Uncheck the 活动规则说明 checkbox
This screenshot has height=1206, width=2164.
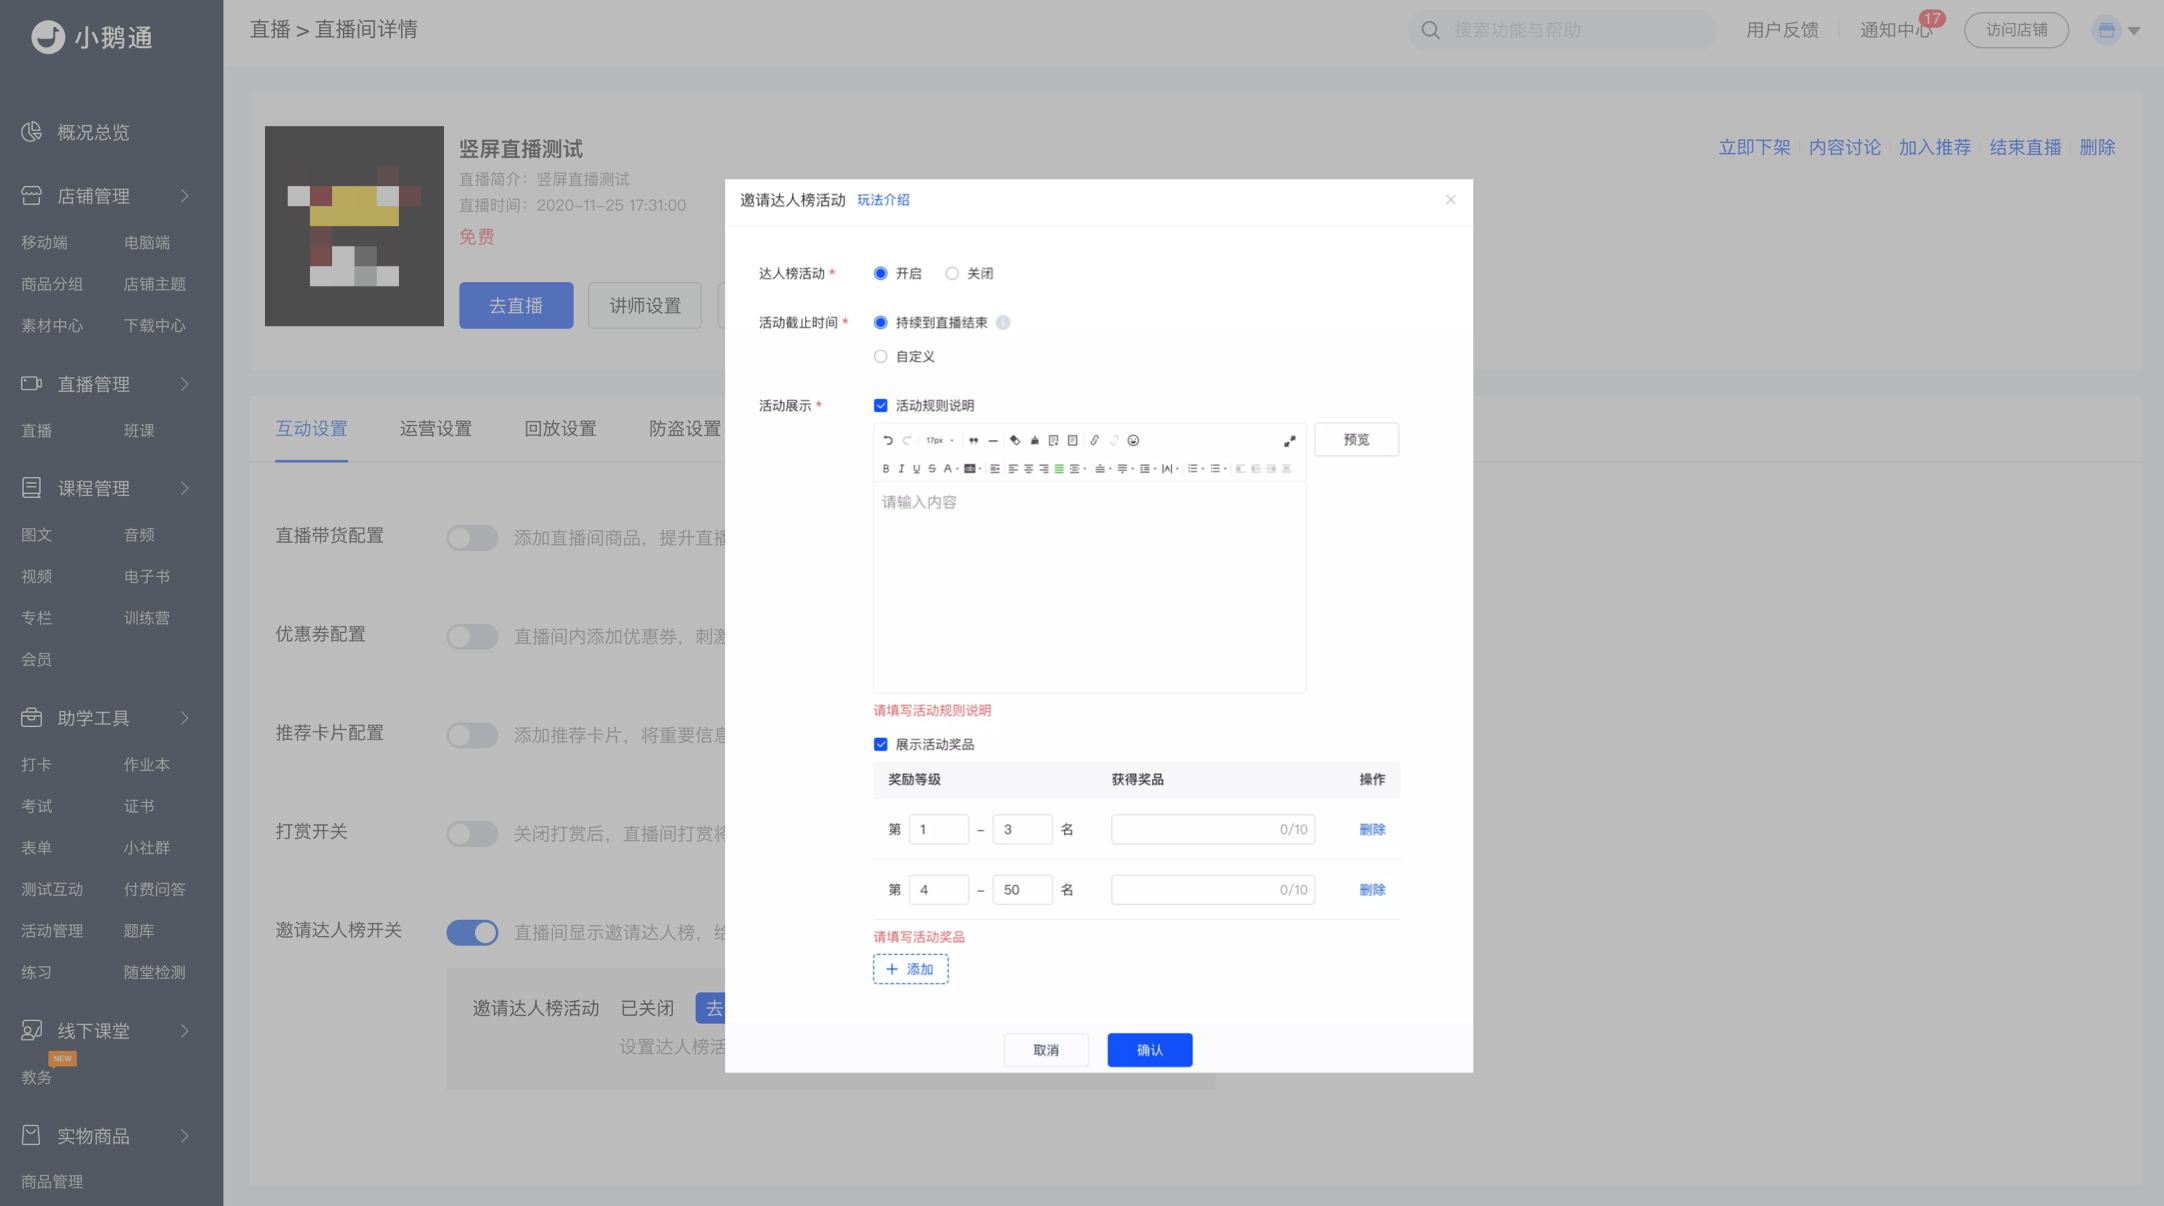(881, 405)
